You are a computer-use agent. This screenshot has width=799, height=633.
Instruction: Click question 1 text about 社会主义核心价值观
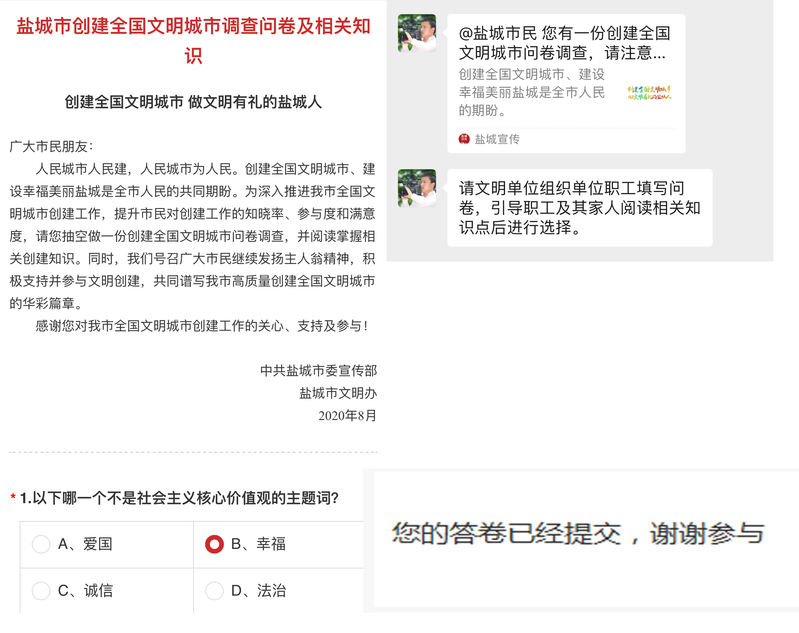179,498
